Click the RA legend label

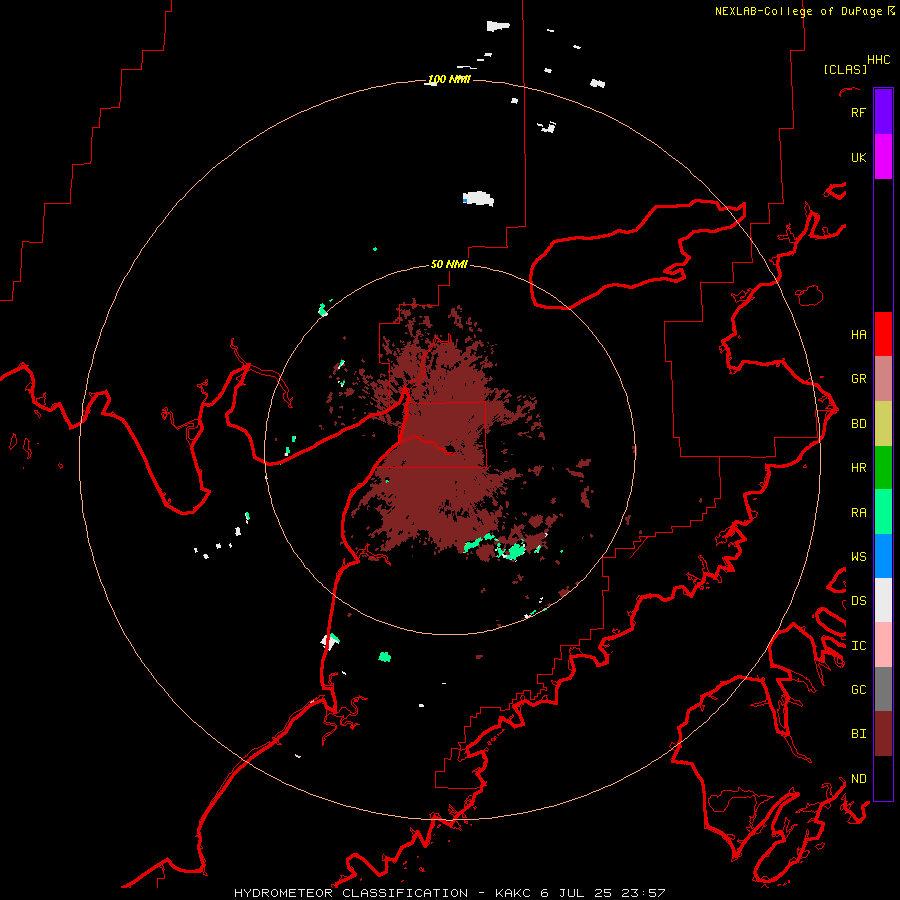(x=858, y=513)
